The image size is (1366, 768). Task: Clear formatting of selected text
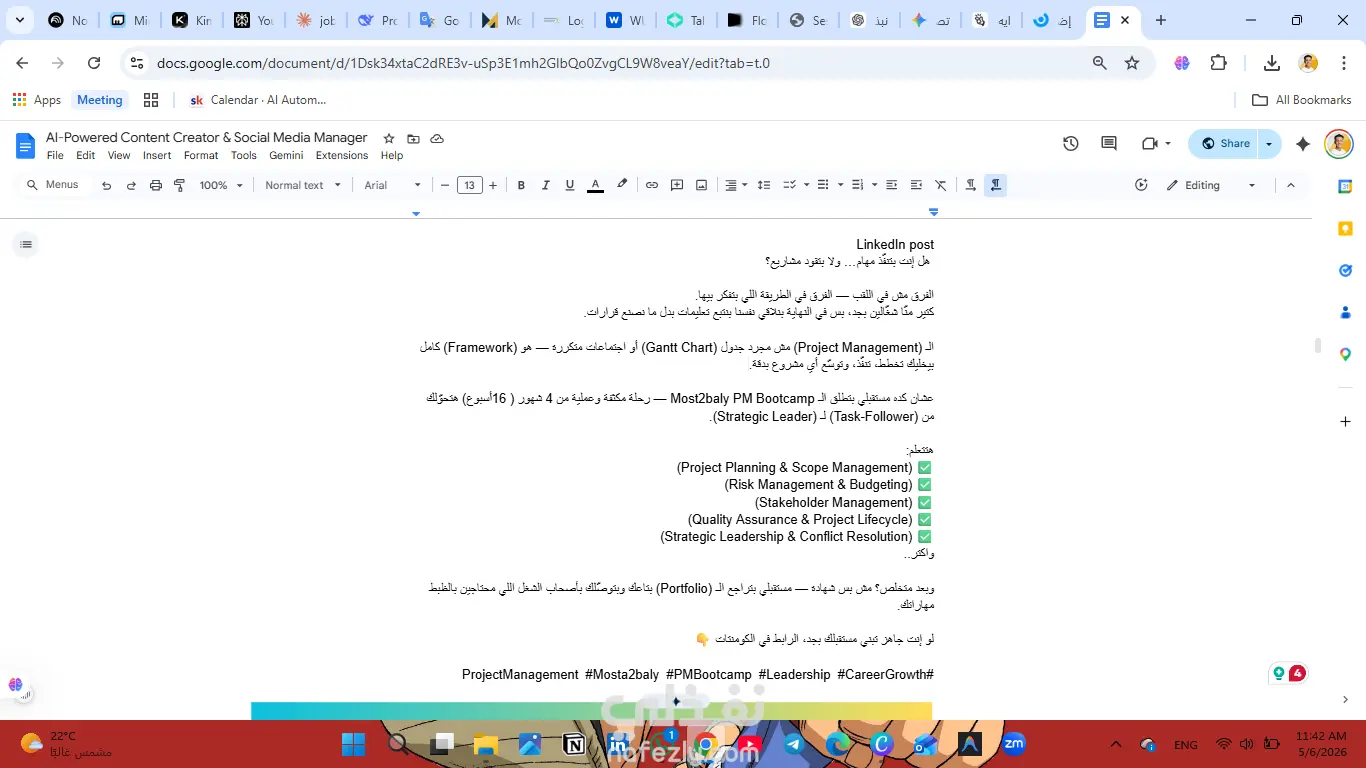941,185
